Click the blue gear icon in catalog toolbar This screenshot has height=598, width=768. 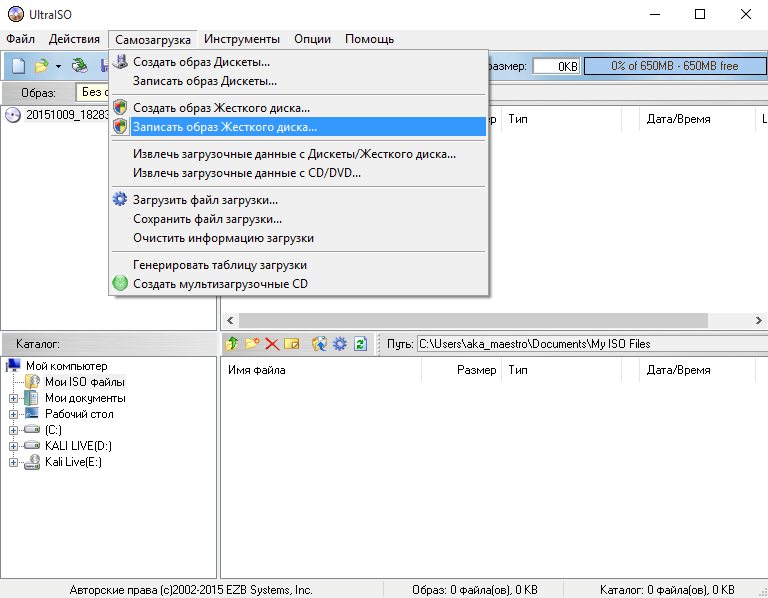[x=339, y=344]
